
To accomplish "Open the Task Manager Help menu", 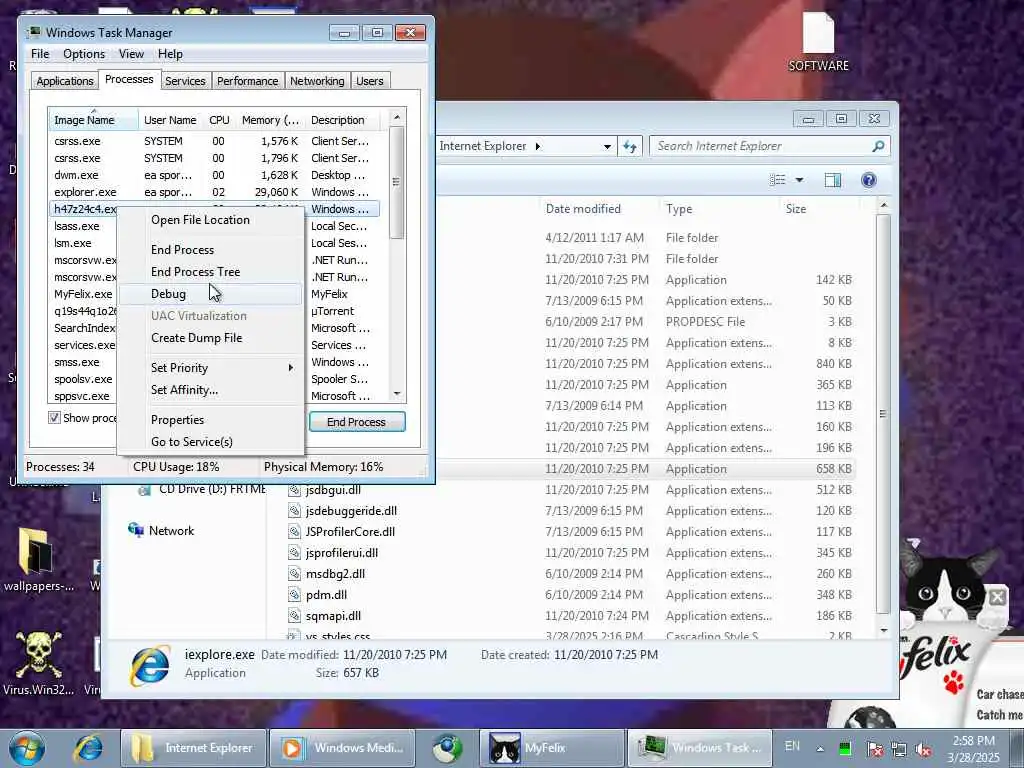I will point(170,54).
